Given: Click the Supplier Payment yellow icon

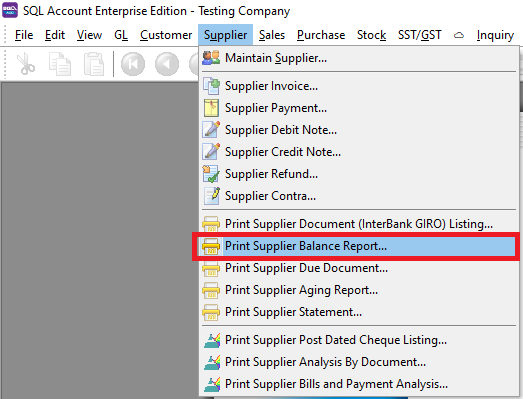Looking at the screenshot, I should tap(211, 108).
